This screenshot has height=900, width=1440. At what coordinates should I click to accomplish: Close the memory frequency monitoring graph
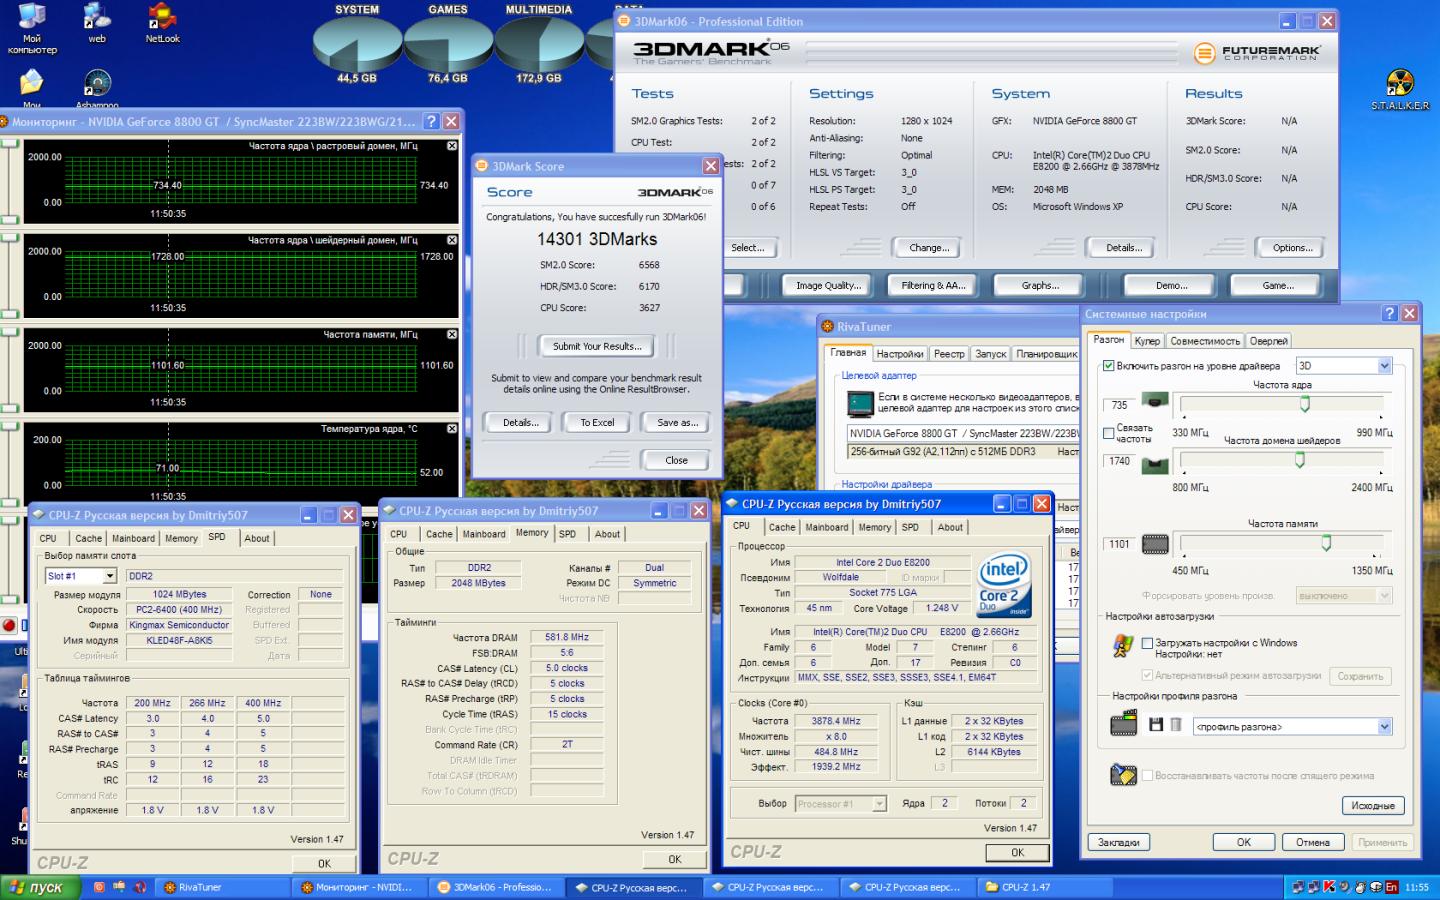point(452,334)
